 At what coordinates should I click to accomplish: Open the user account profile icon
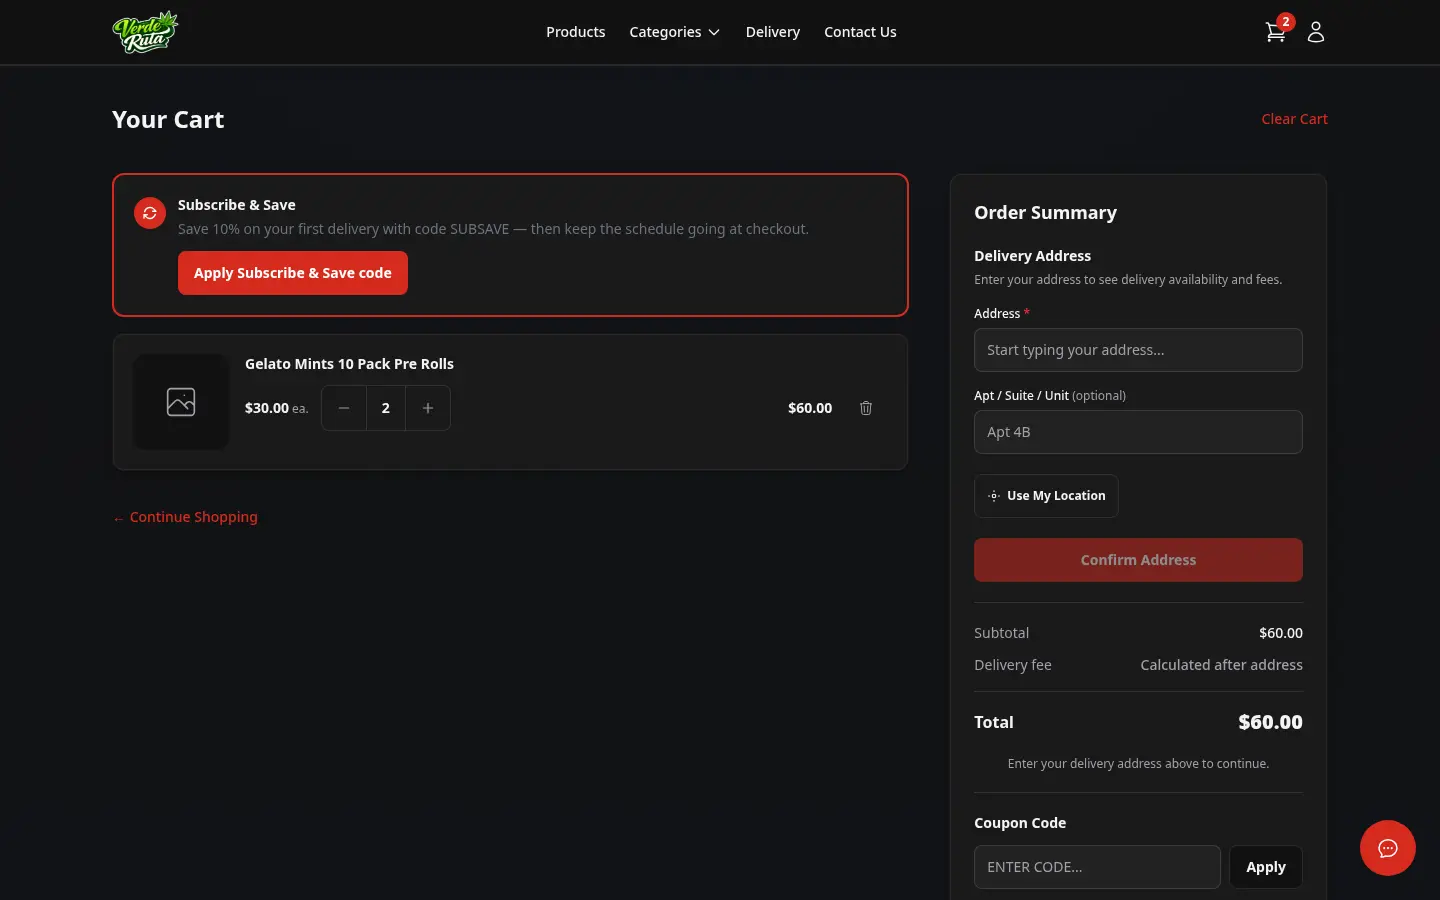[1316, 32]
